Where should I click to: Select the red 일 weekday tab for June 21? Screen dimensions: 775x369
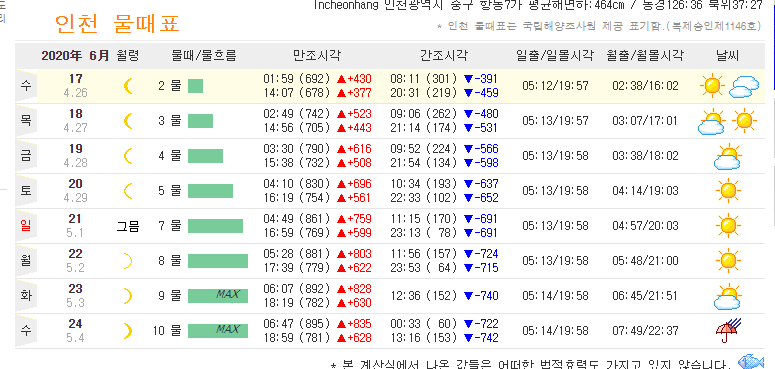(26, 226)
